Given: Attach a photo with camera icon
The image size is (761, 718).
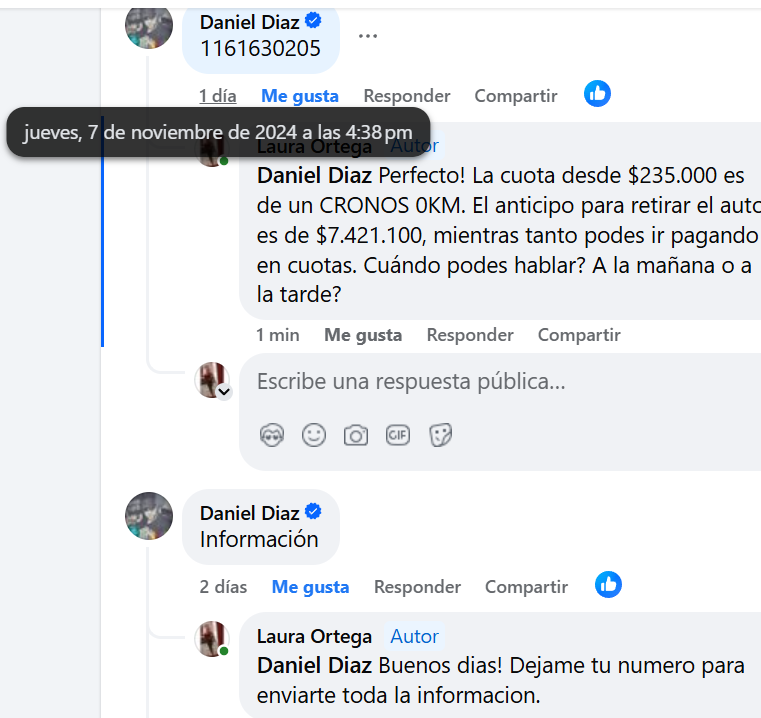Looking at the screenshot, I should (356, 435).
